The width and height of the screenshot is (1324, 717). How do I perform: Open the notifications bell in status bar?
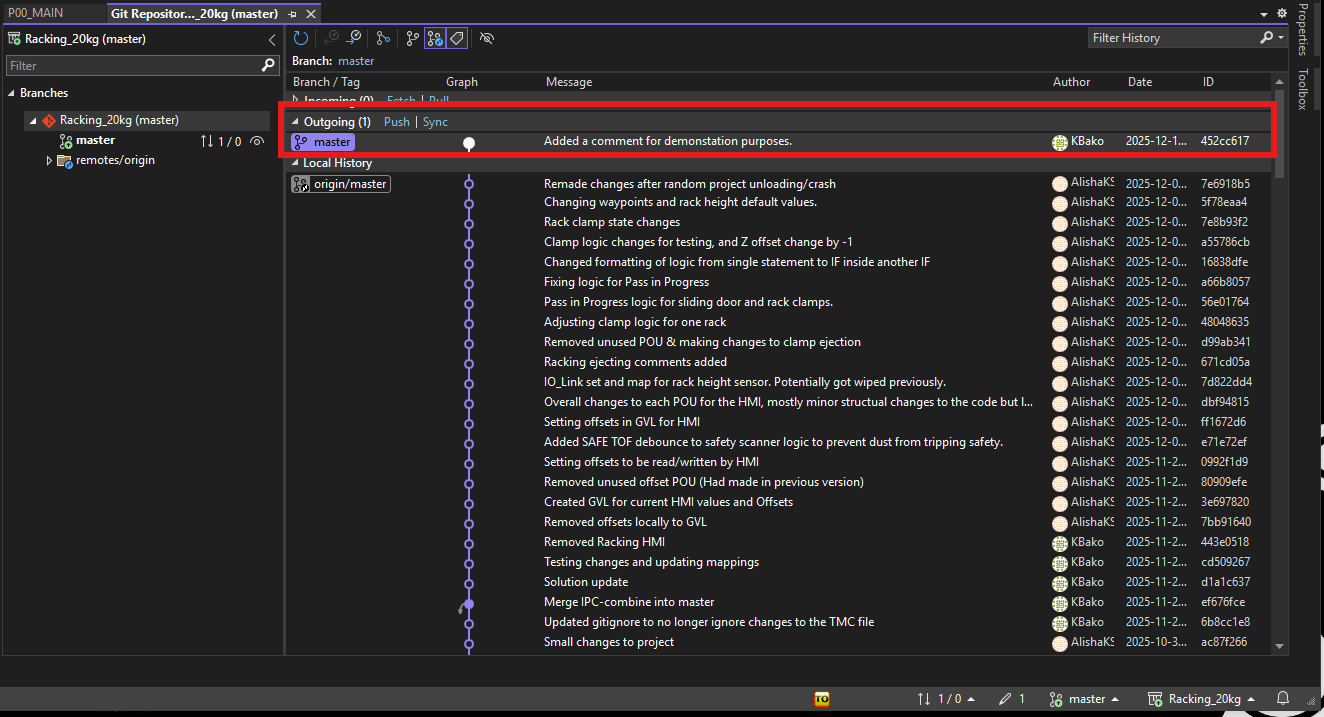(x=1283, y=699)
